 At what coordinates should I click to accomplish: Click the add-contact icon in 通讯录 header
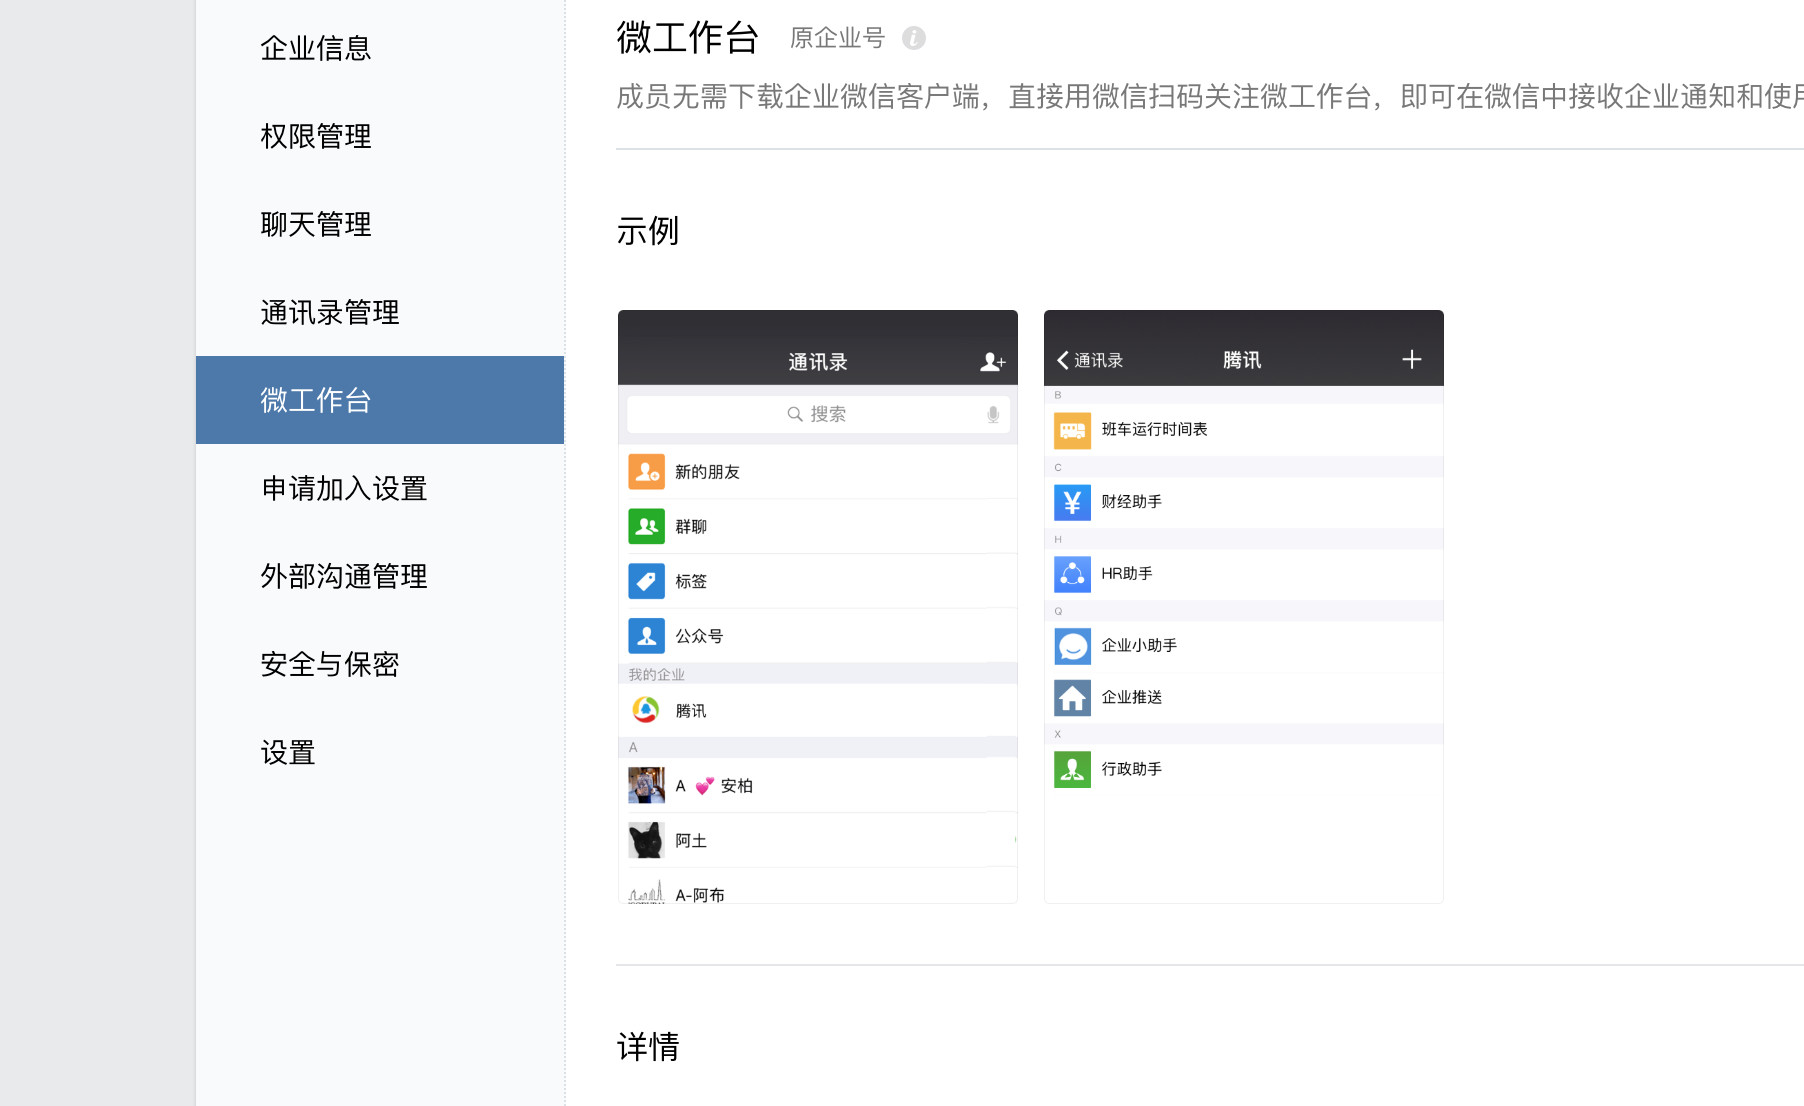click(x=992, y=361)
